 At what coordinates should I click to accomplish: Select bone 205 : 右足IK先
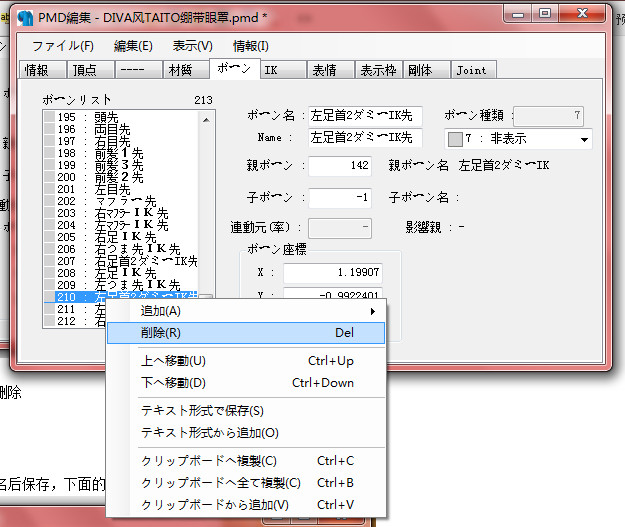[x=122, y=237]
